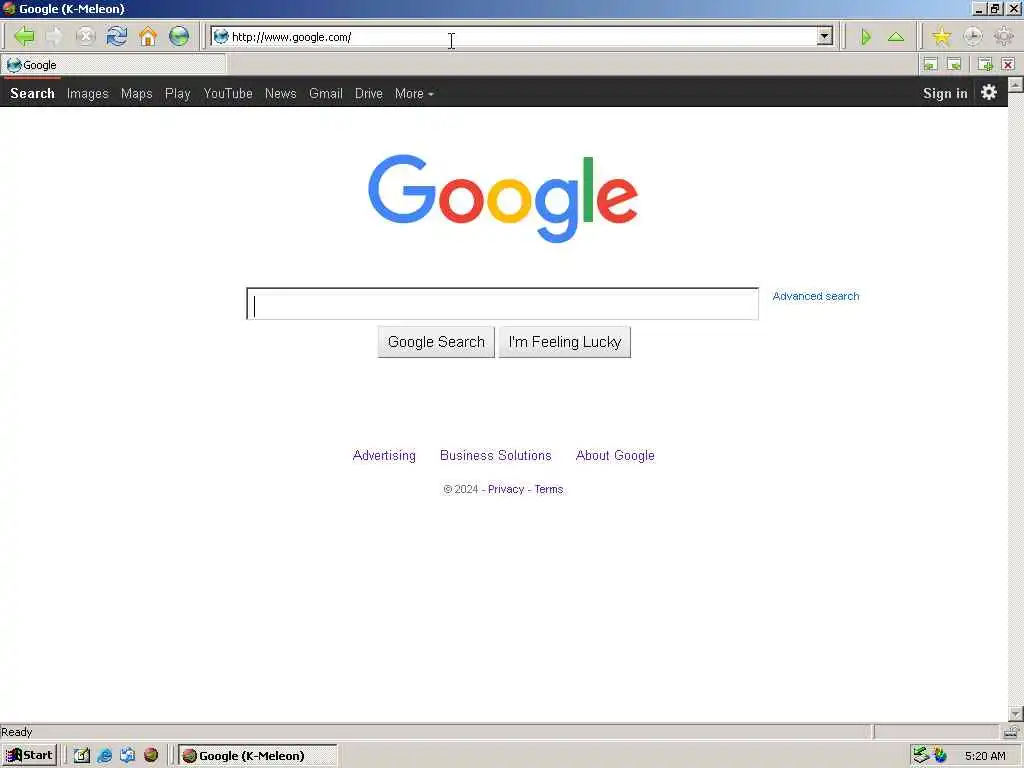Switch to next tab icon in the tab bar

pyautogui.click(x=954, y=64)
